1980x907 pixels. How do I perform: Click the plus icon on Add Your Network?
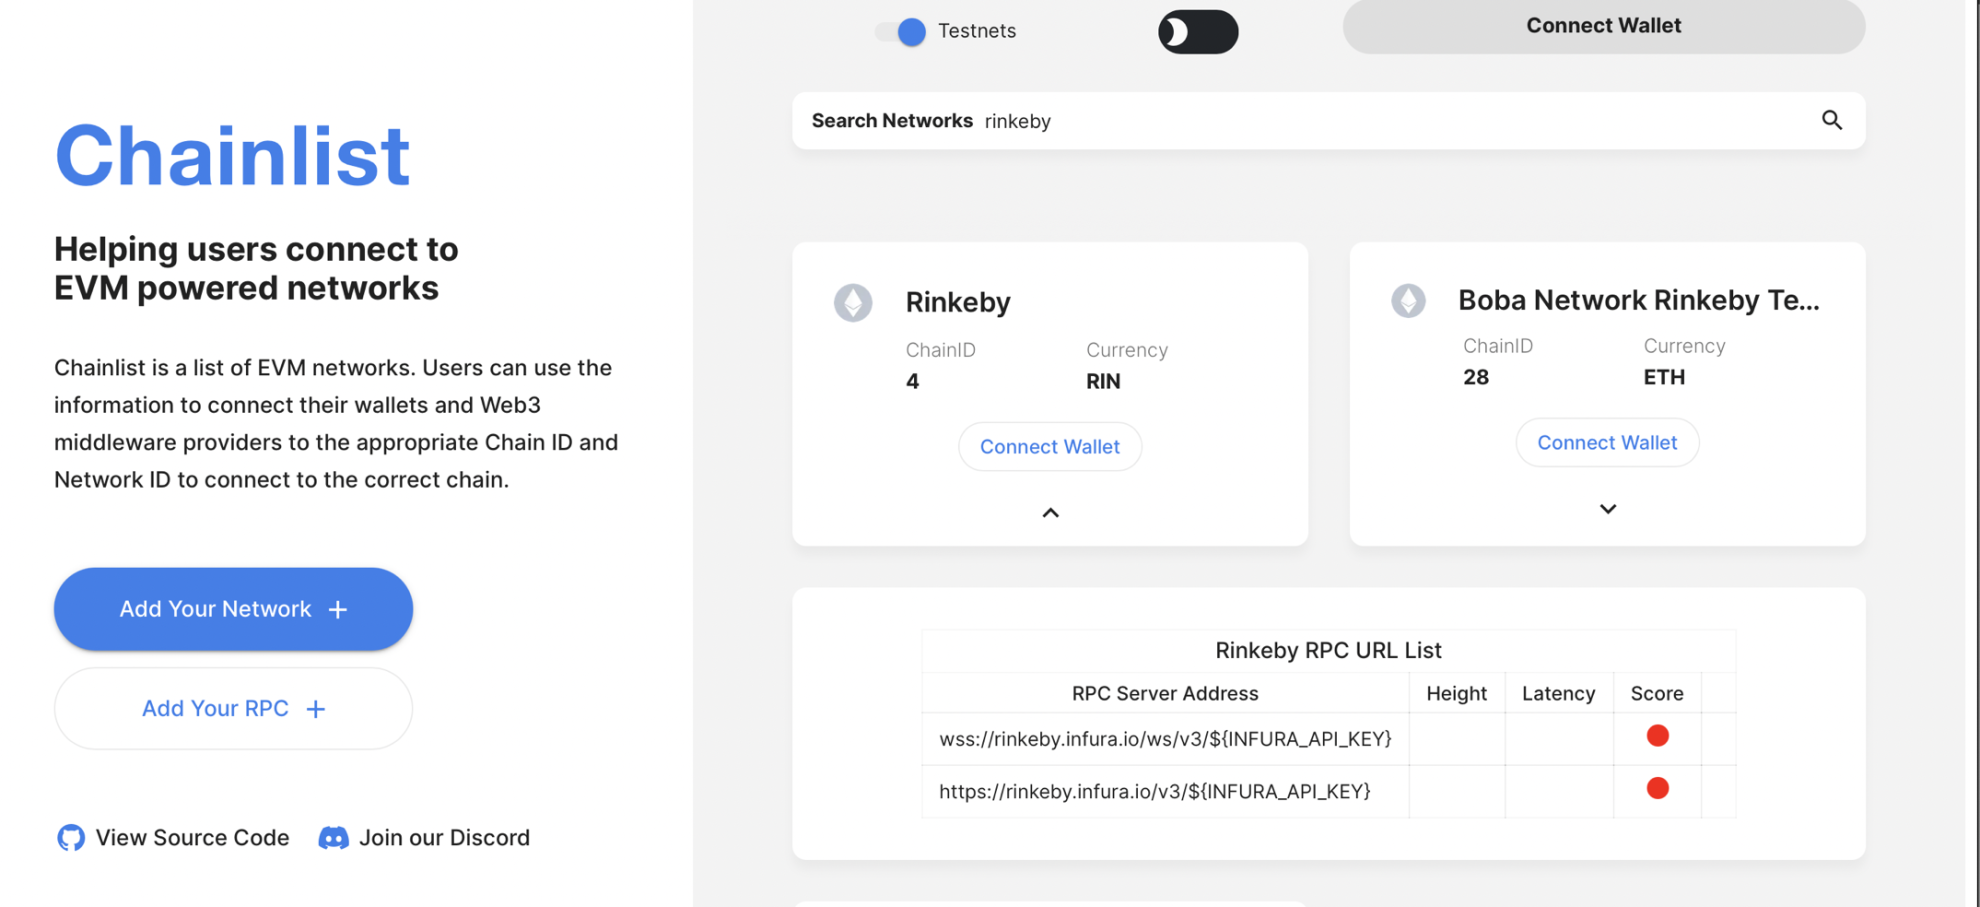click(339, 608)
